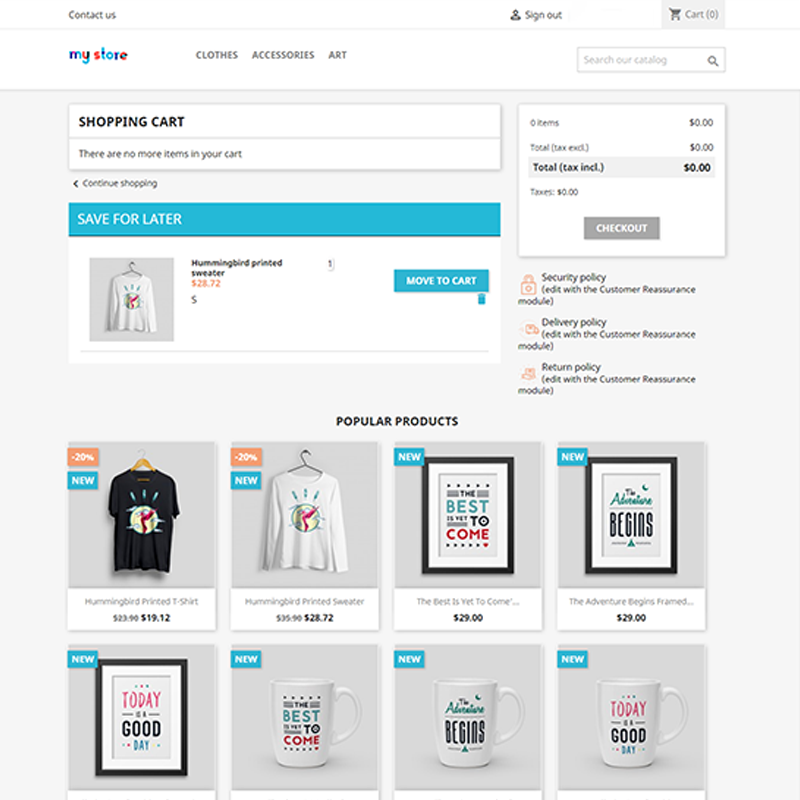Viewport: 800px width, 800px height.
Task: Click the Checkout button
Action: (621, 228)
